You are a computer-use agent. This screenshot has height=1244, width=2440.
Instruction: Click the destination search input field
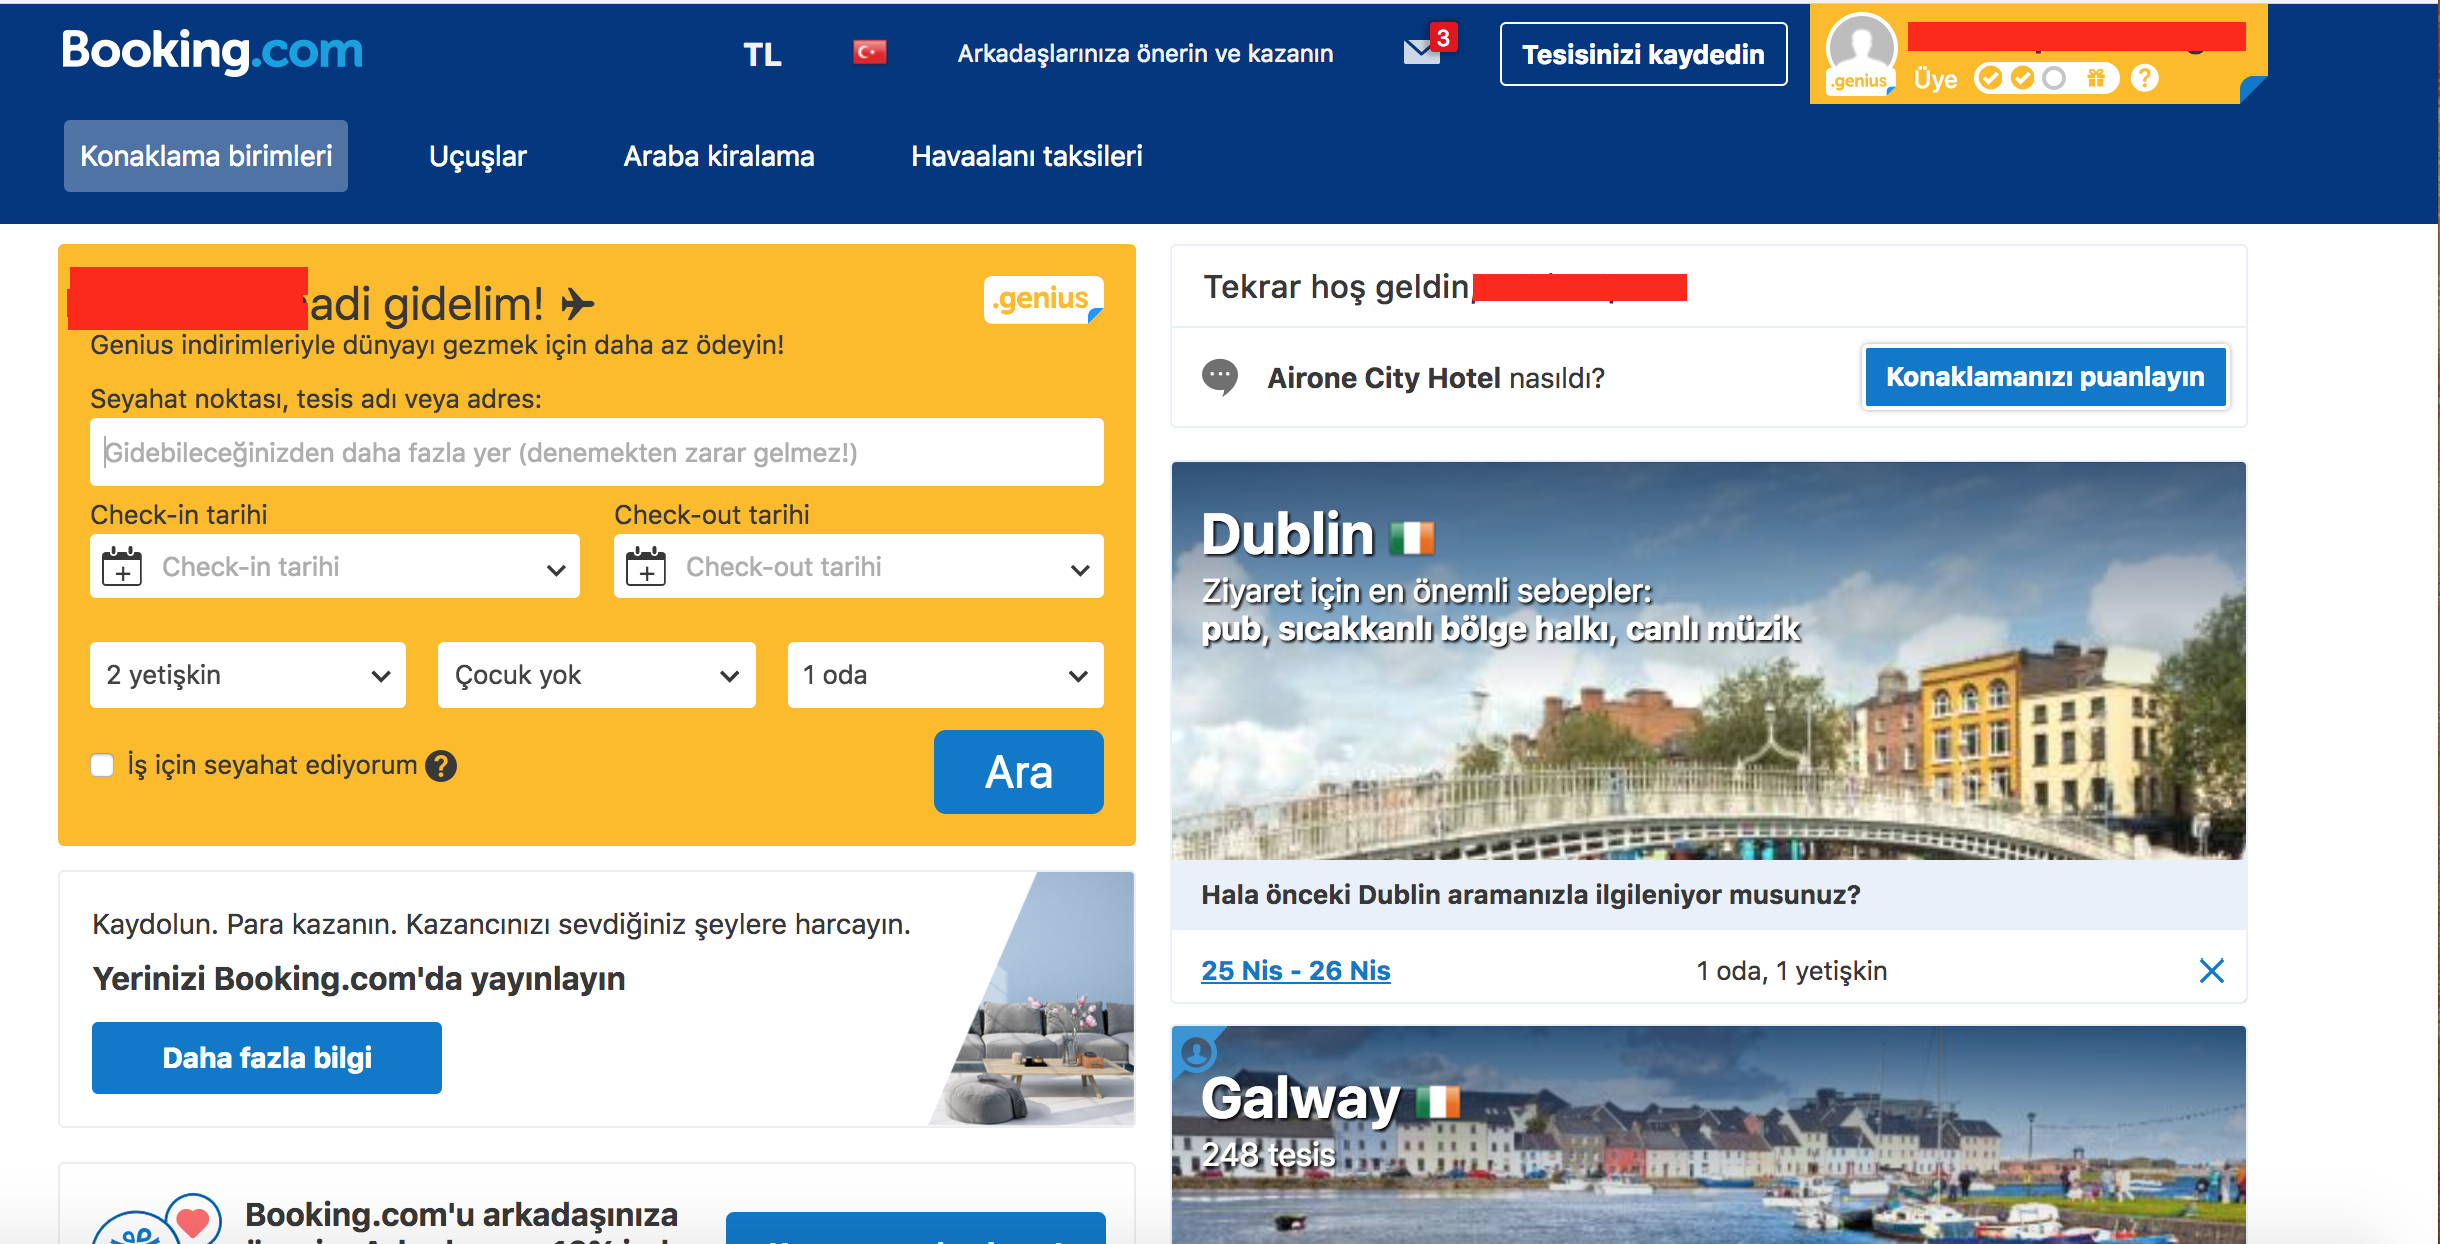point(597,452)
